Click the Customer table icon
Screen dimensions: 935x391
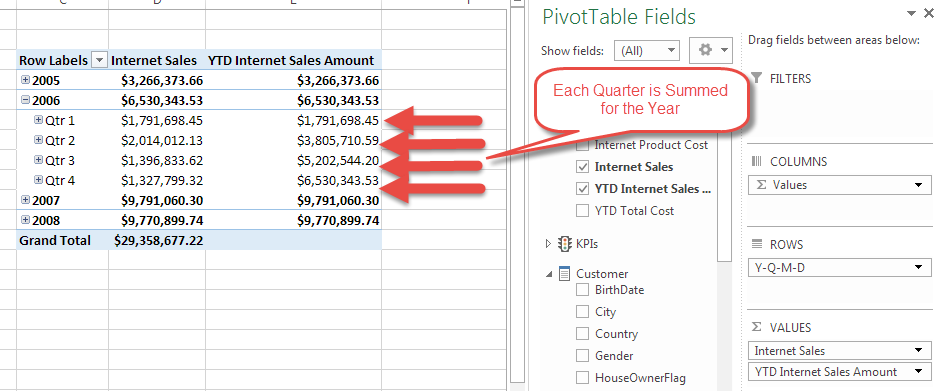tap(564, 274)
